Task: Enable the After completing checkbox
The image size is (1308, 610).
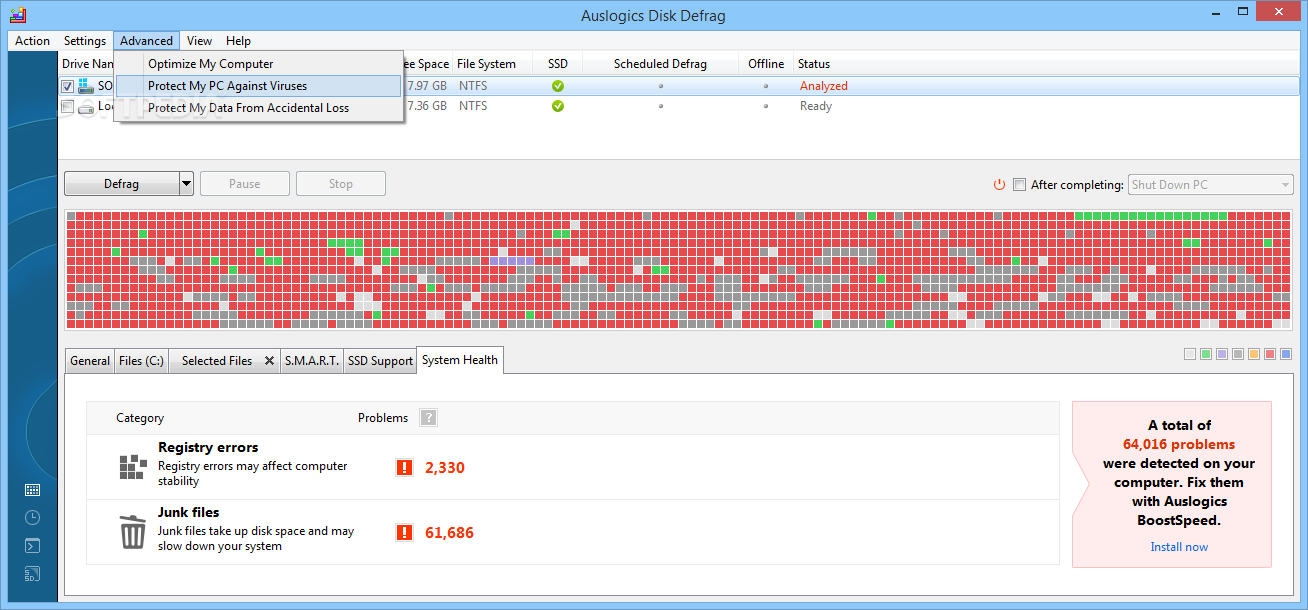Action: pos(1019,184)
